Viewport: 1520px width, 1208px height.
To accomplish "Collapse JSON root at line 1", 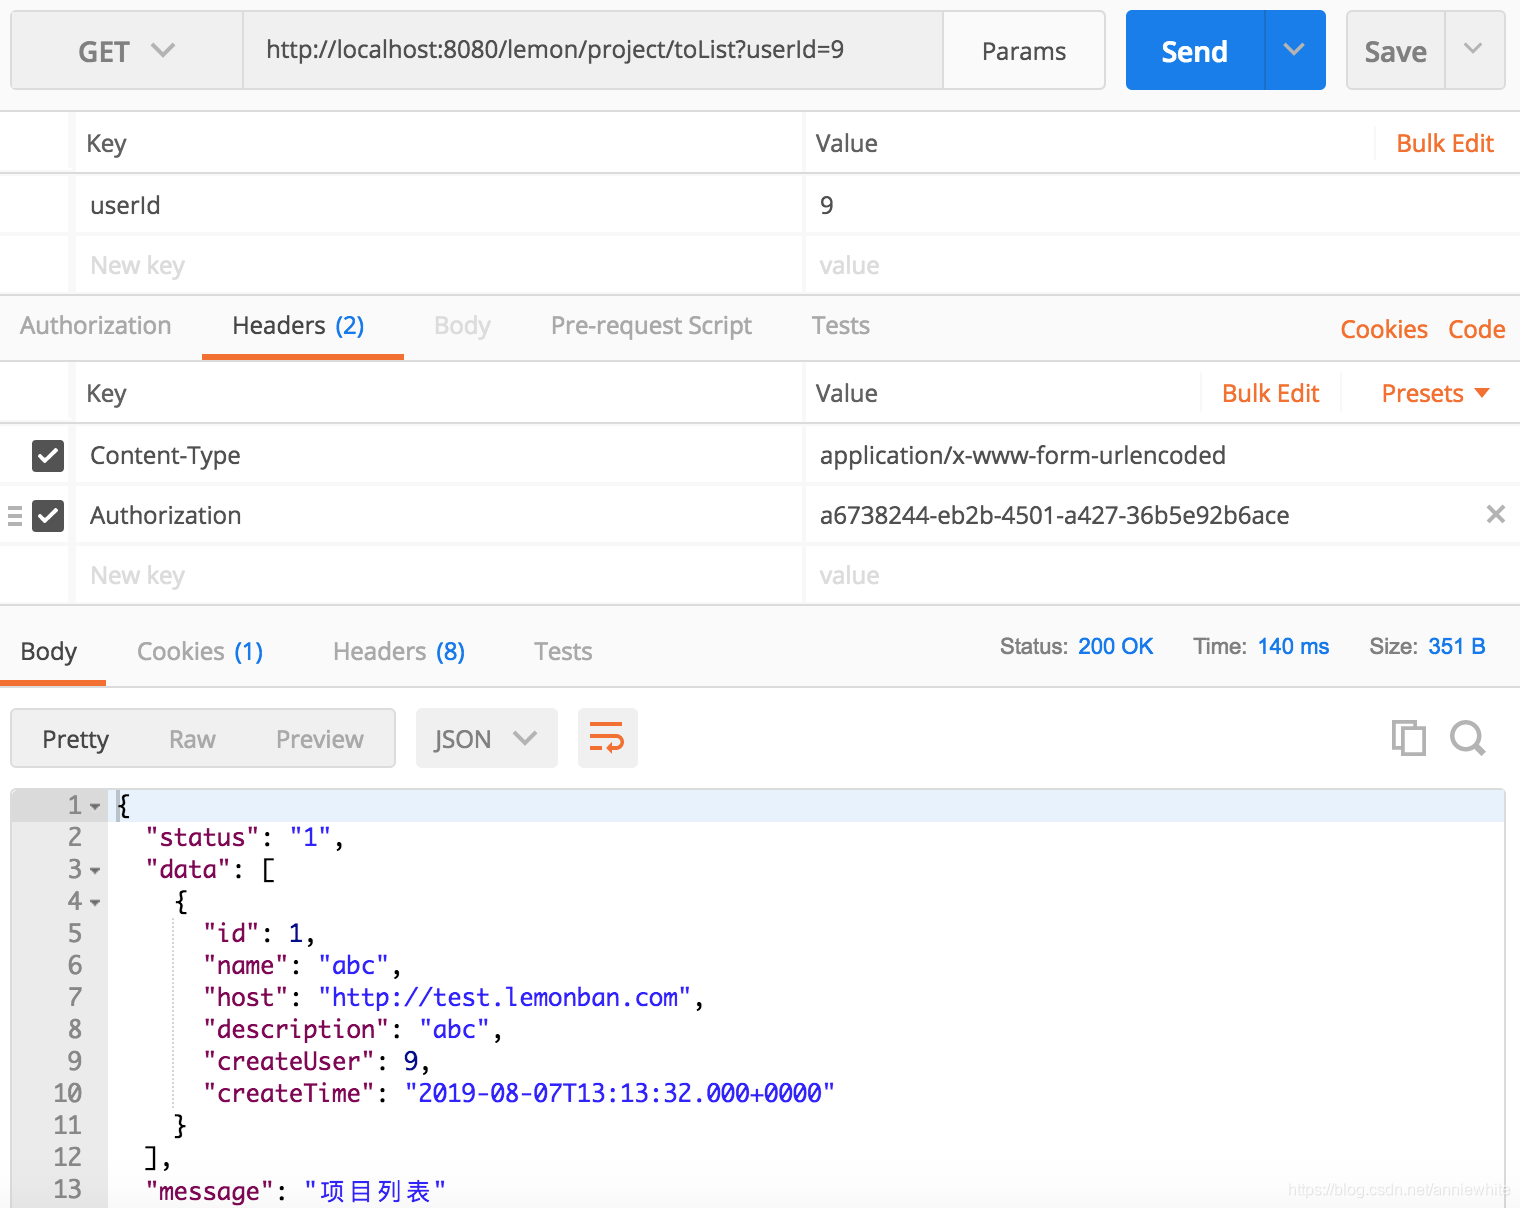I will coord(95,806).
